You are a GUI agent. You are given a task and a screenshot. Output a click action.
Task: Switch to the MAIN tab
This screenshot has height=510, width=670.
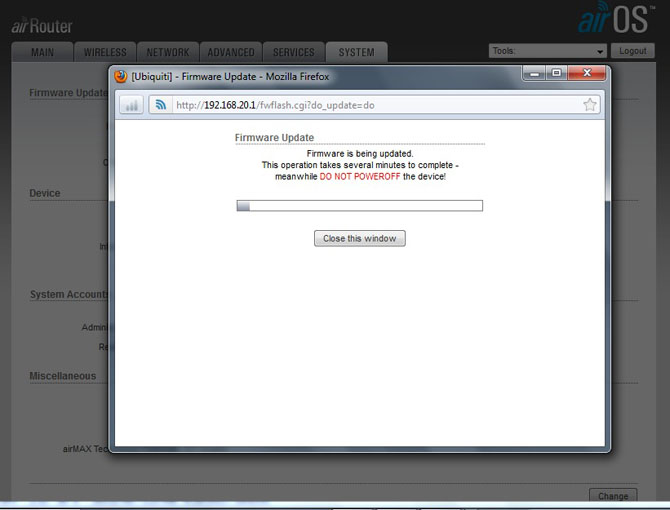42,53
